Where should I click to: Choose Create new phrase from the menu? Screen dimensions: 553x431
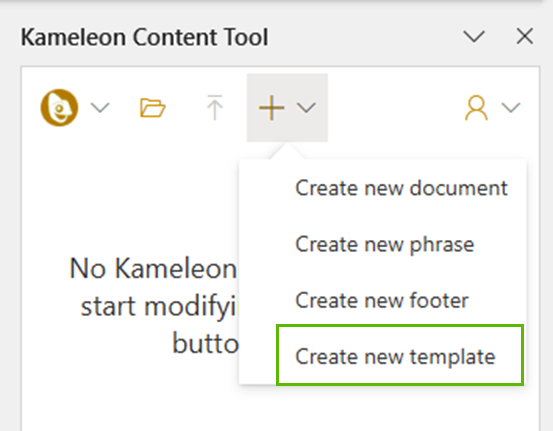pyautogui.click(x=384, y=244)
